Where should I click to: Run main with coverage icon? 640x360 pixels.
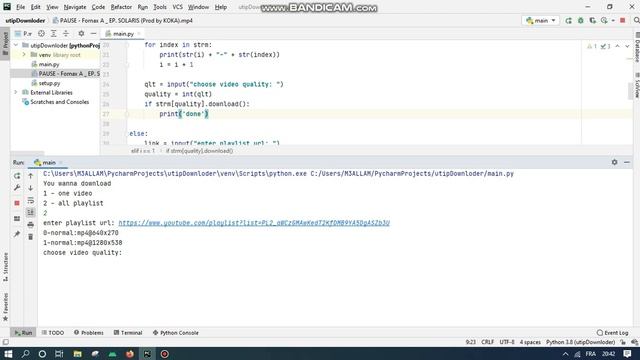592,20
